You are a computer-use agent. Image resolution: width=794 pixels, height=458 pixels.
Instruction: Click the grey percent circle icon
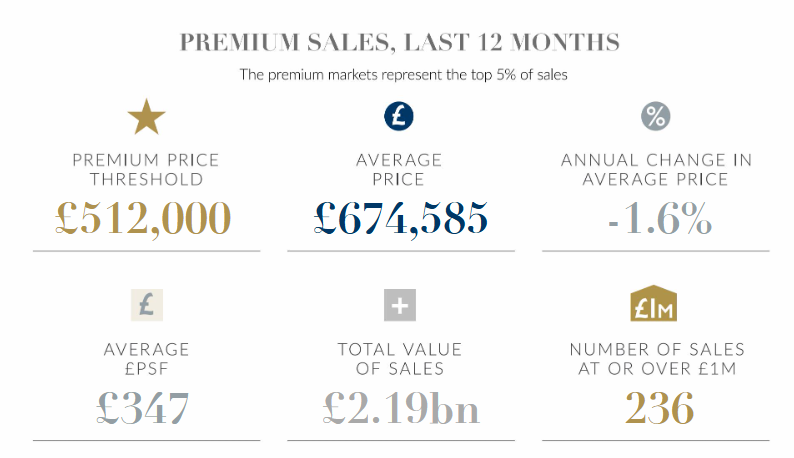[655, 116]
